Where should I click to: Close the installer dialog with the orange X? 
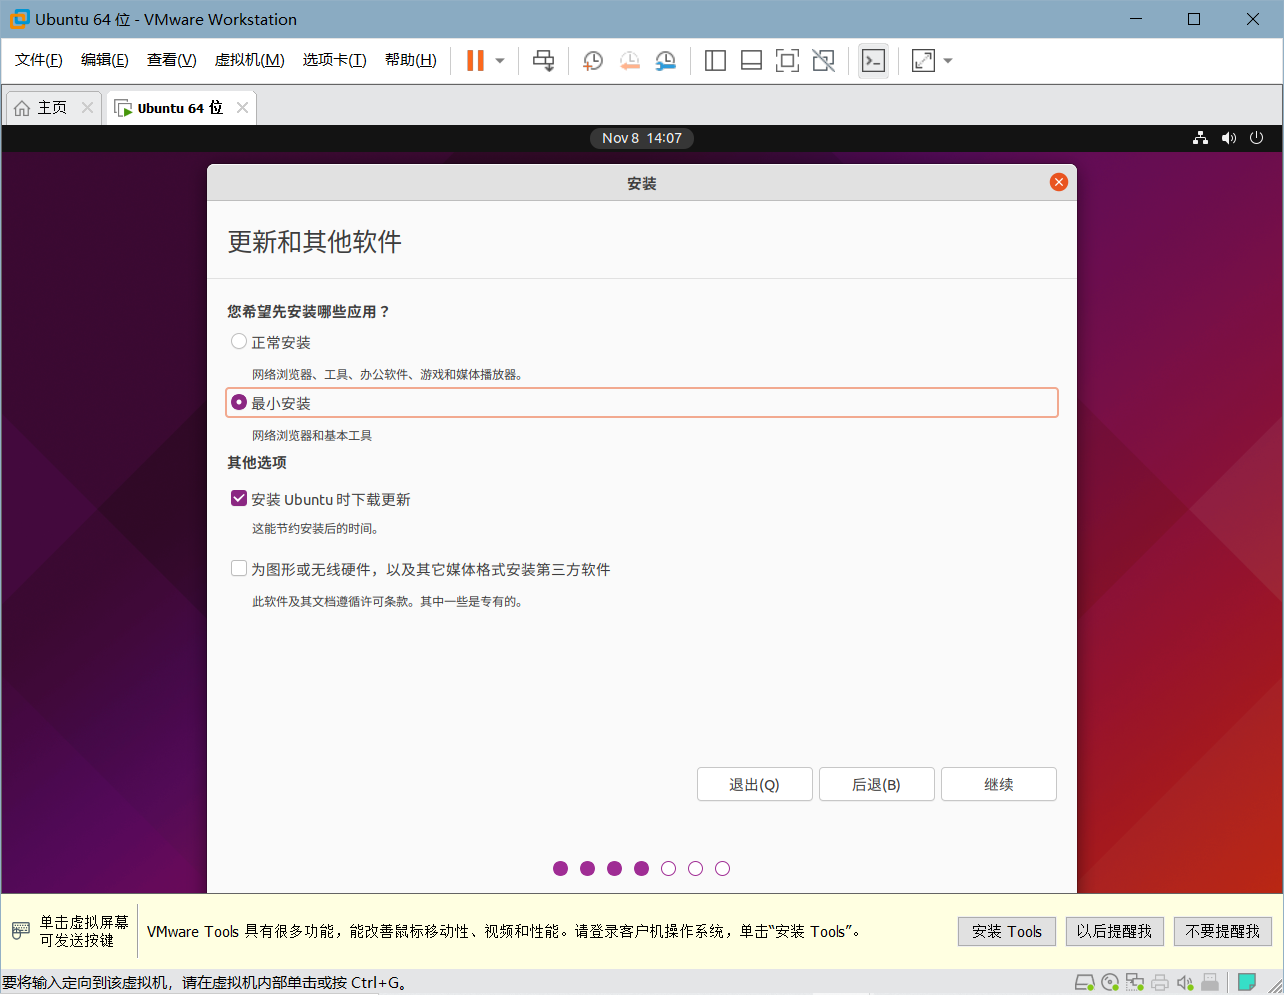pos(1059,182)
